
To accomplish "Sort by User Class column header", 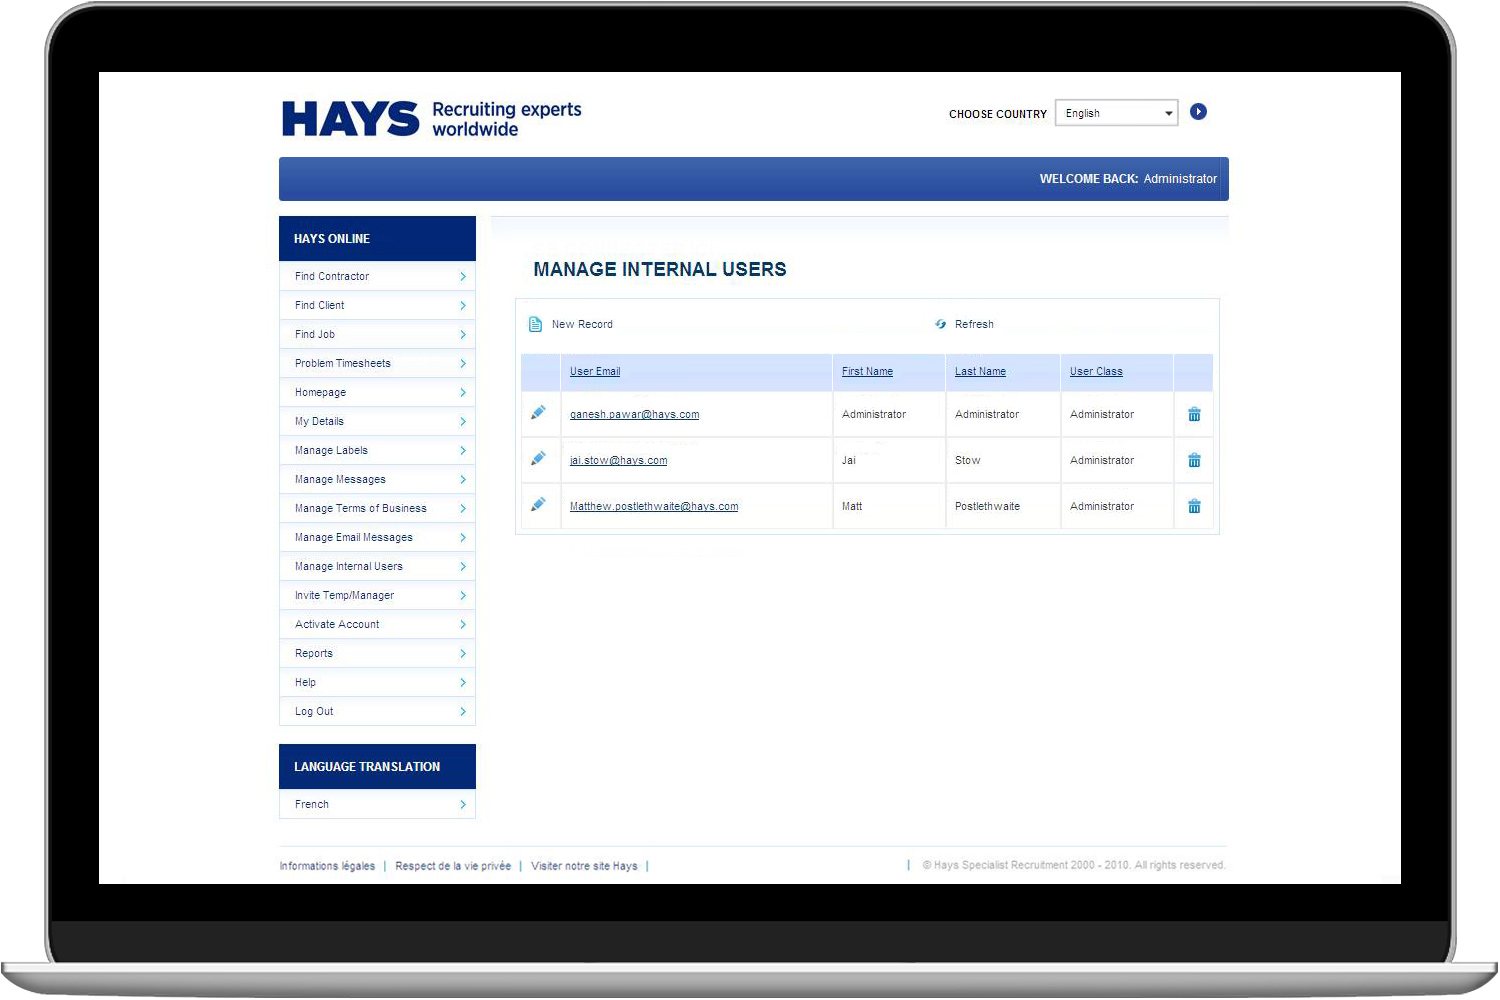I will pyautogui.click(x=1096, y=371).
